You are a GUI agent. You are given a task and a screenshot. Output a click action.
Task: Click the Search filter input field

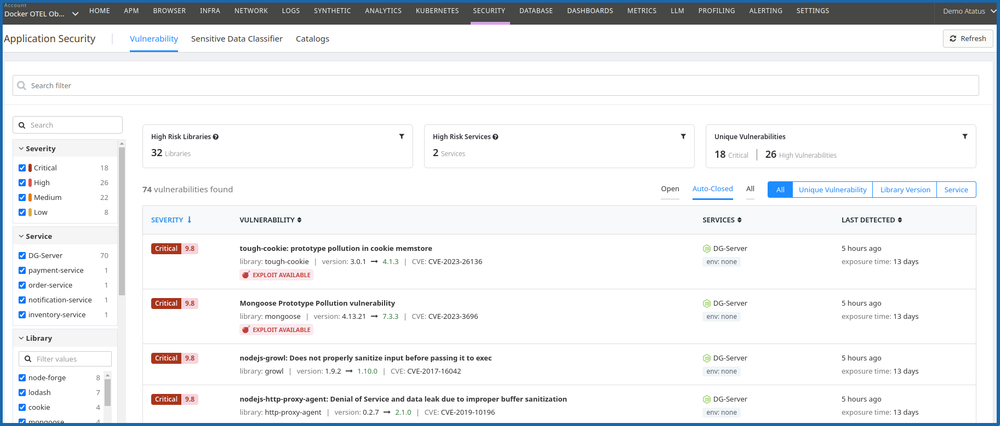pos(500,86)
